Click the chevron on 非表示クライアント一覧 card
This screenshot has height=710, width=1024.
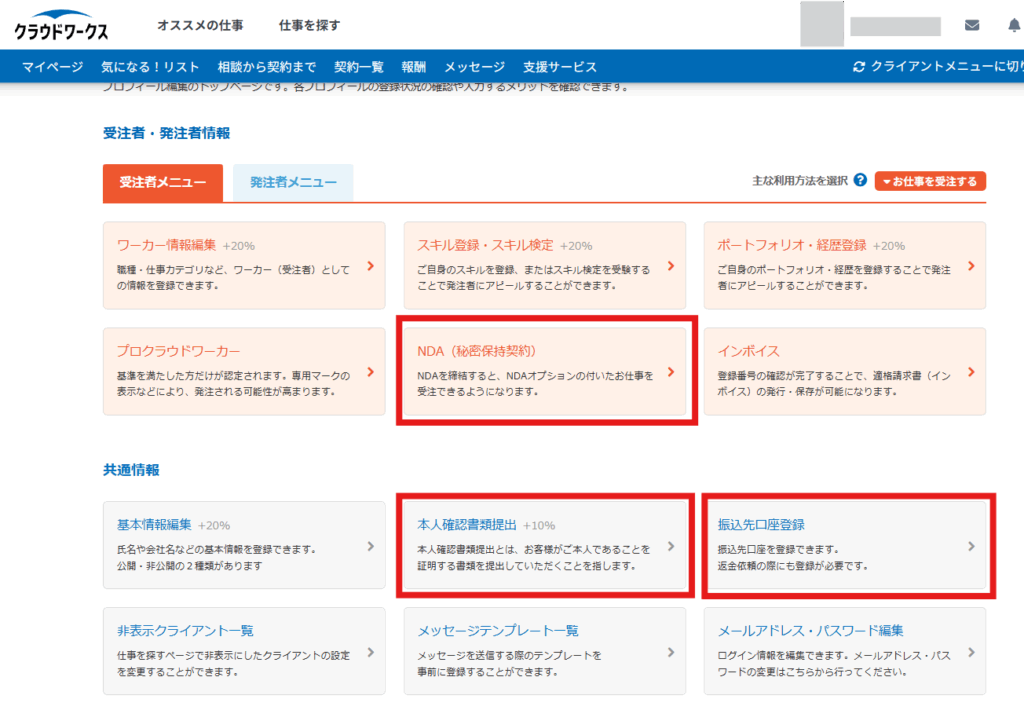coord(370,652)
